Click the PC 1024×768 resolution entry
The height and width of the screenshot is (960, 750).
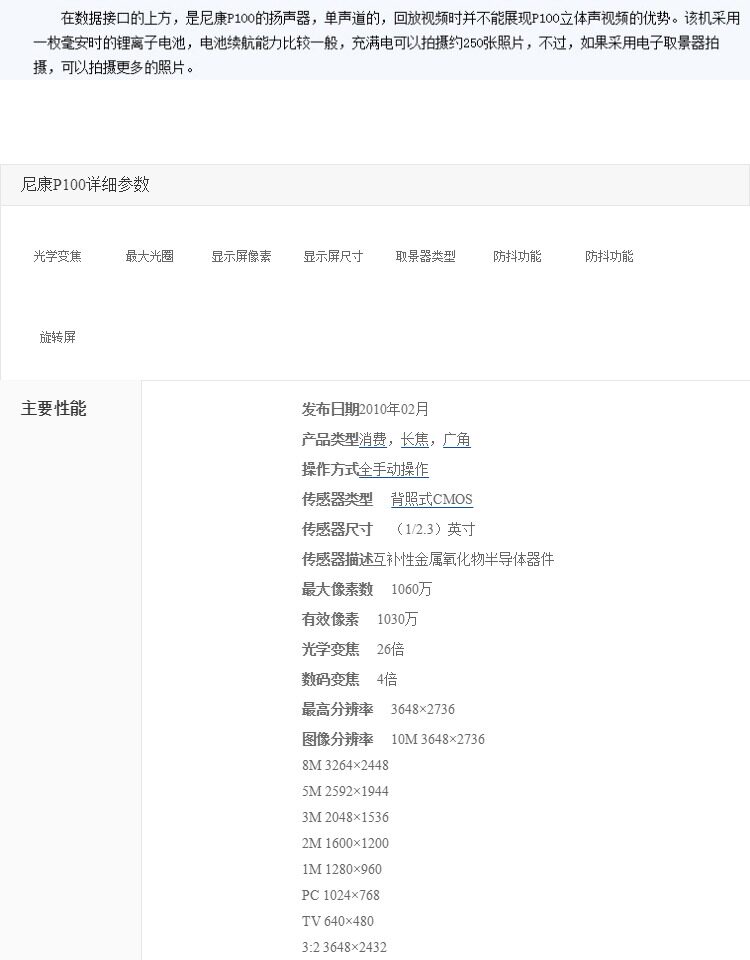coord(341,895)
